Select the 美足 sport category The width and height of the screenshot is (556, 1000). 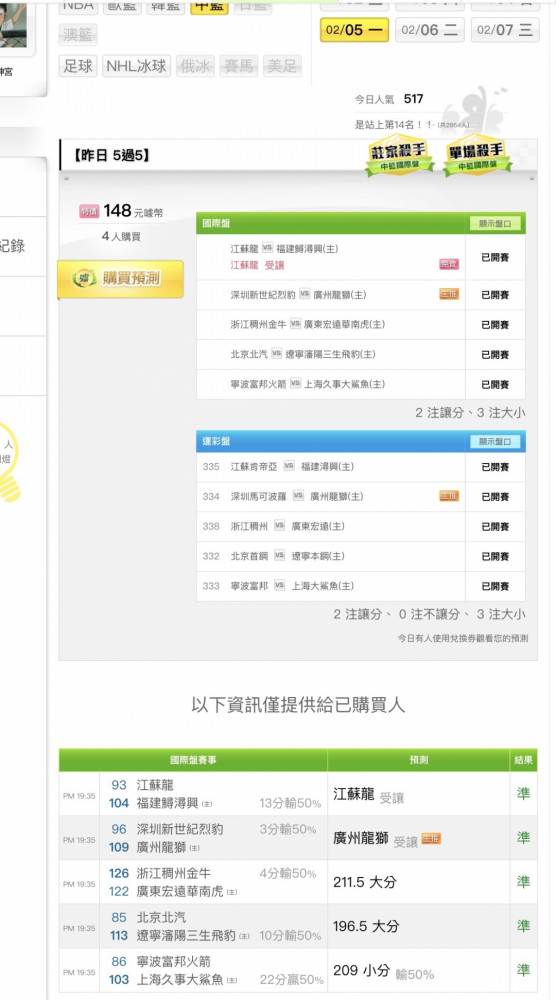(282, 66)
